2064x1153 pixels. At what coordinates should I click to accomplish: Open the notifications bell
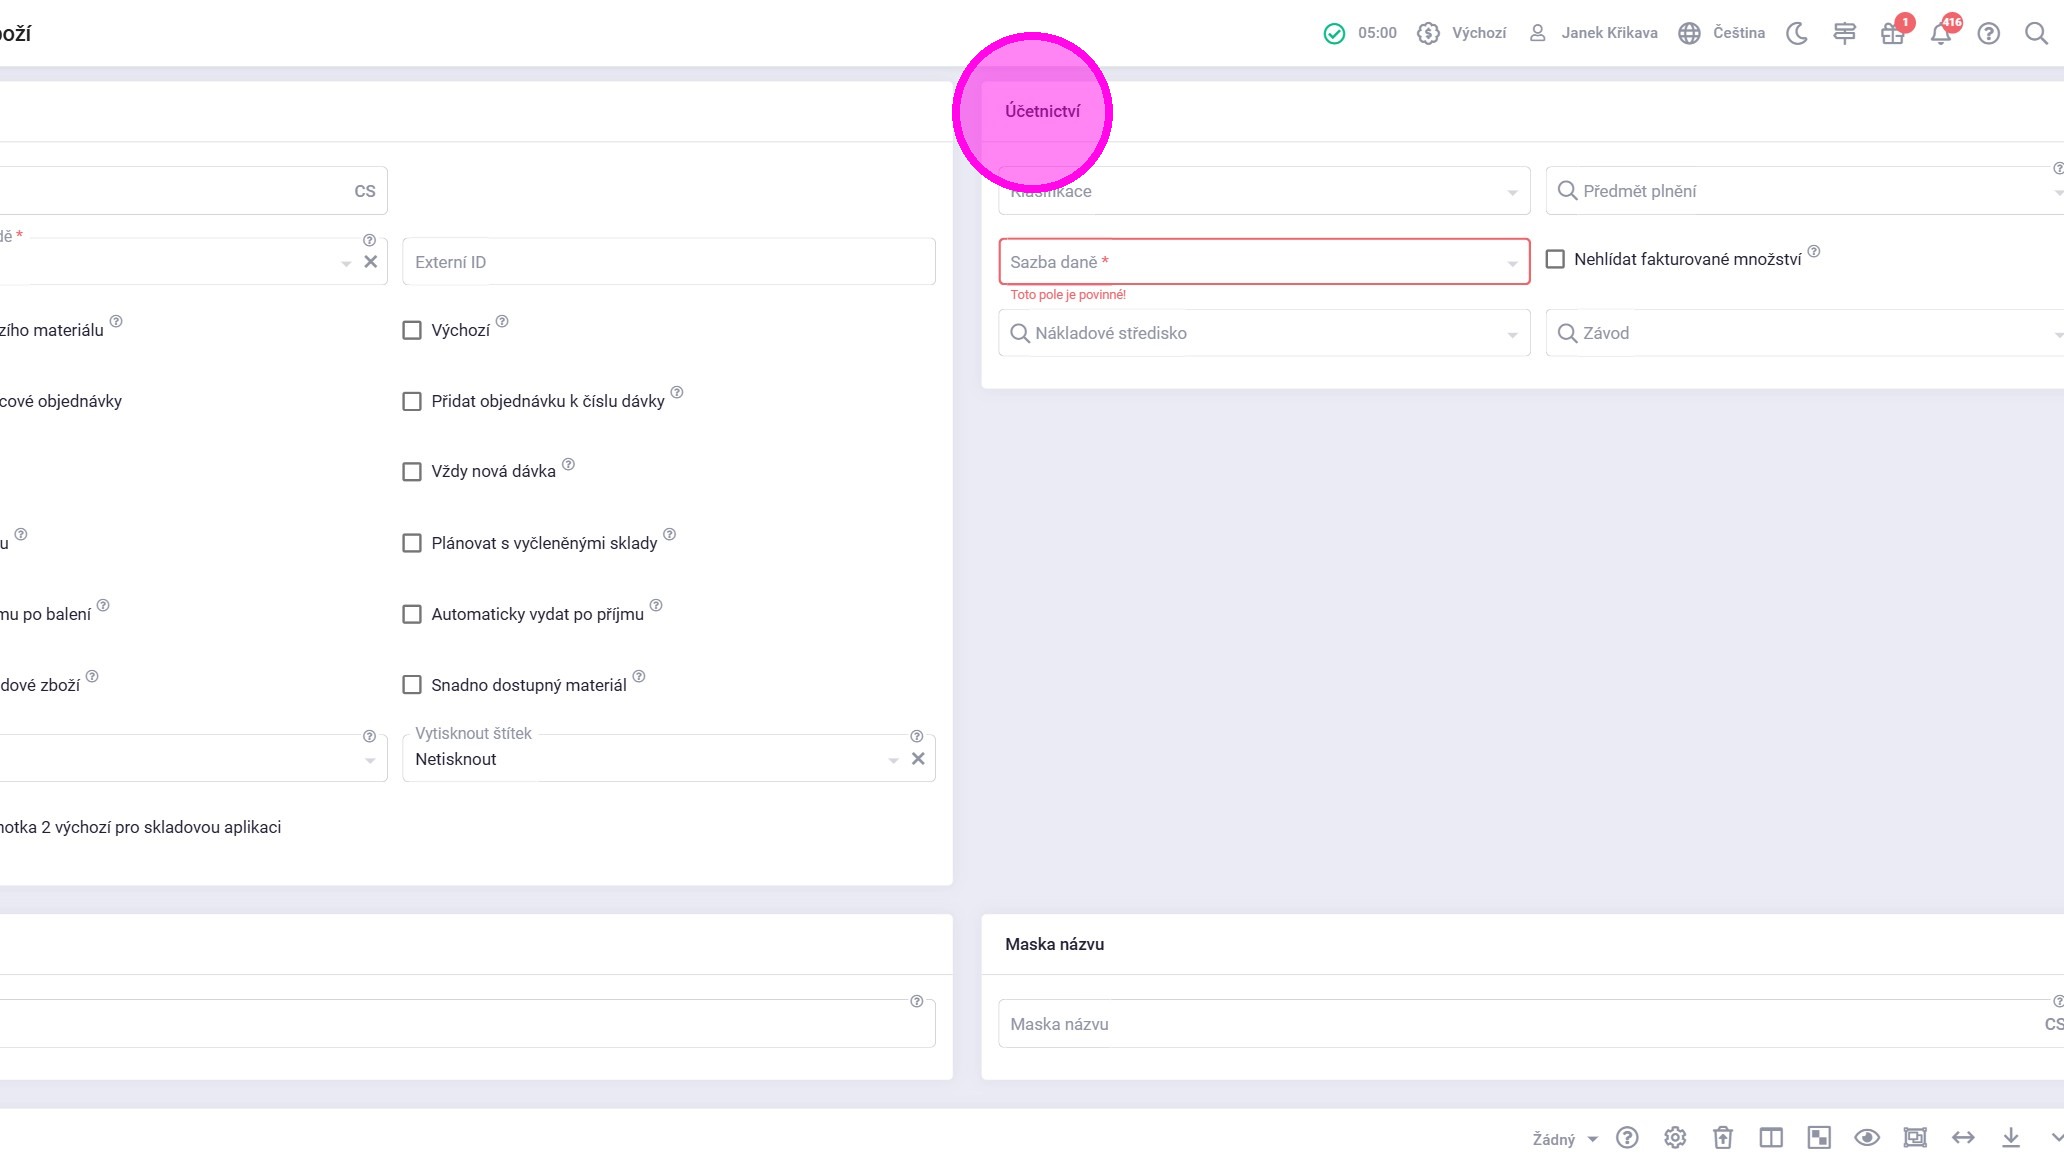pos(1940,33)
